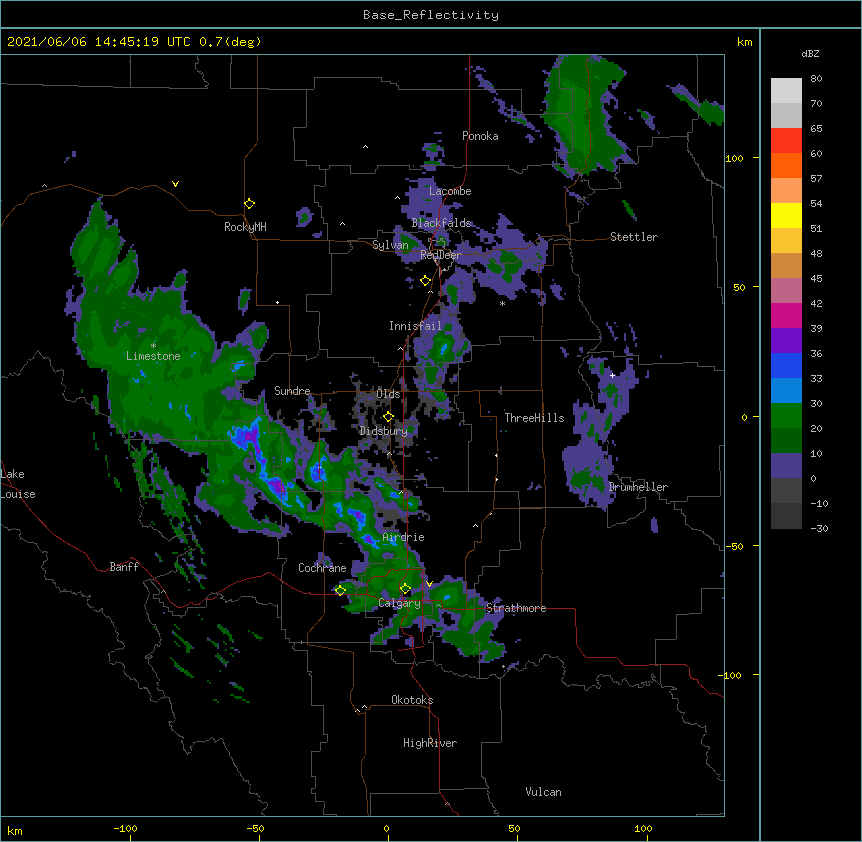
Task: Click the Strathmore city label
Action: pos(516,608)
